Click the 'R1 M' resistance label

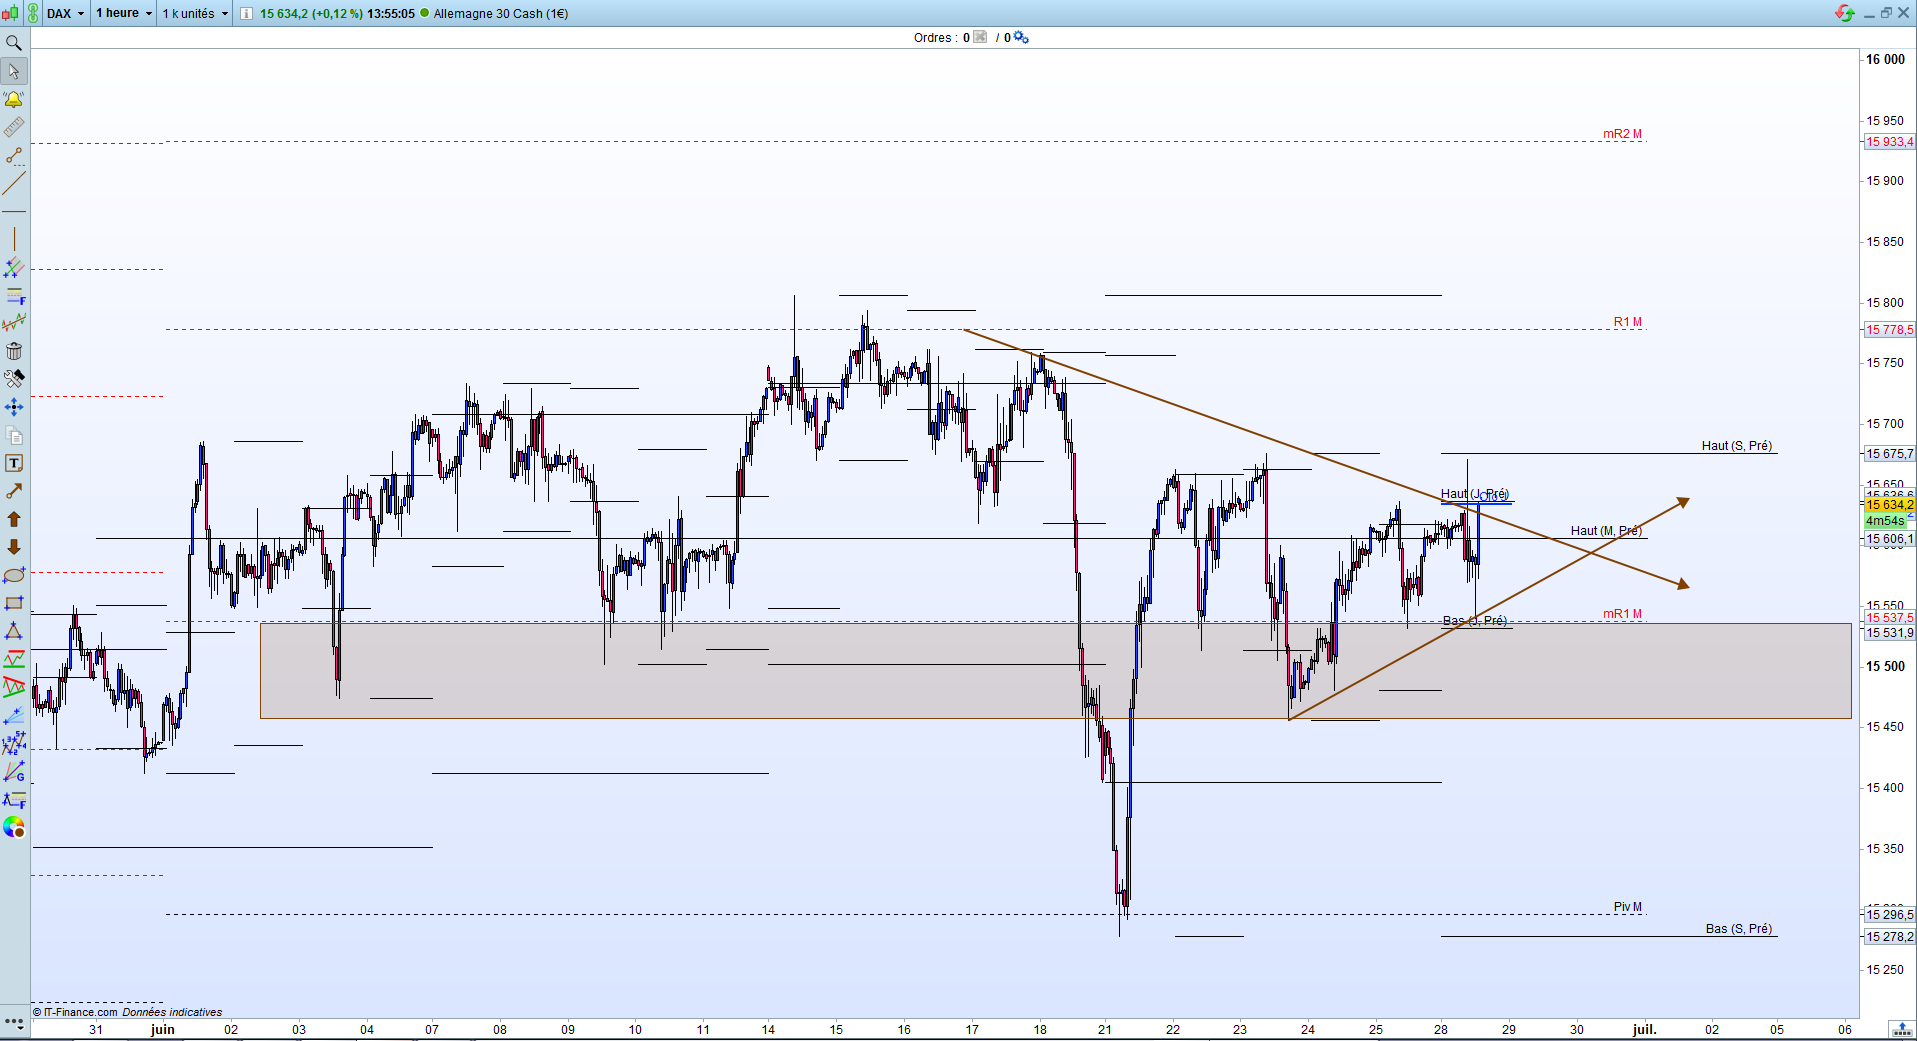[1628, 322]
